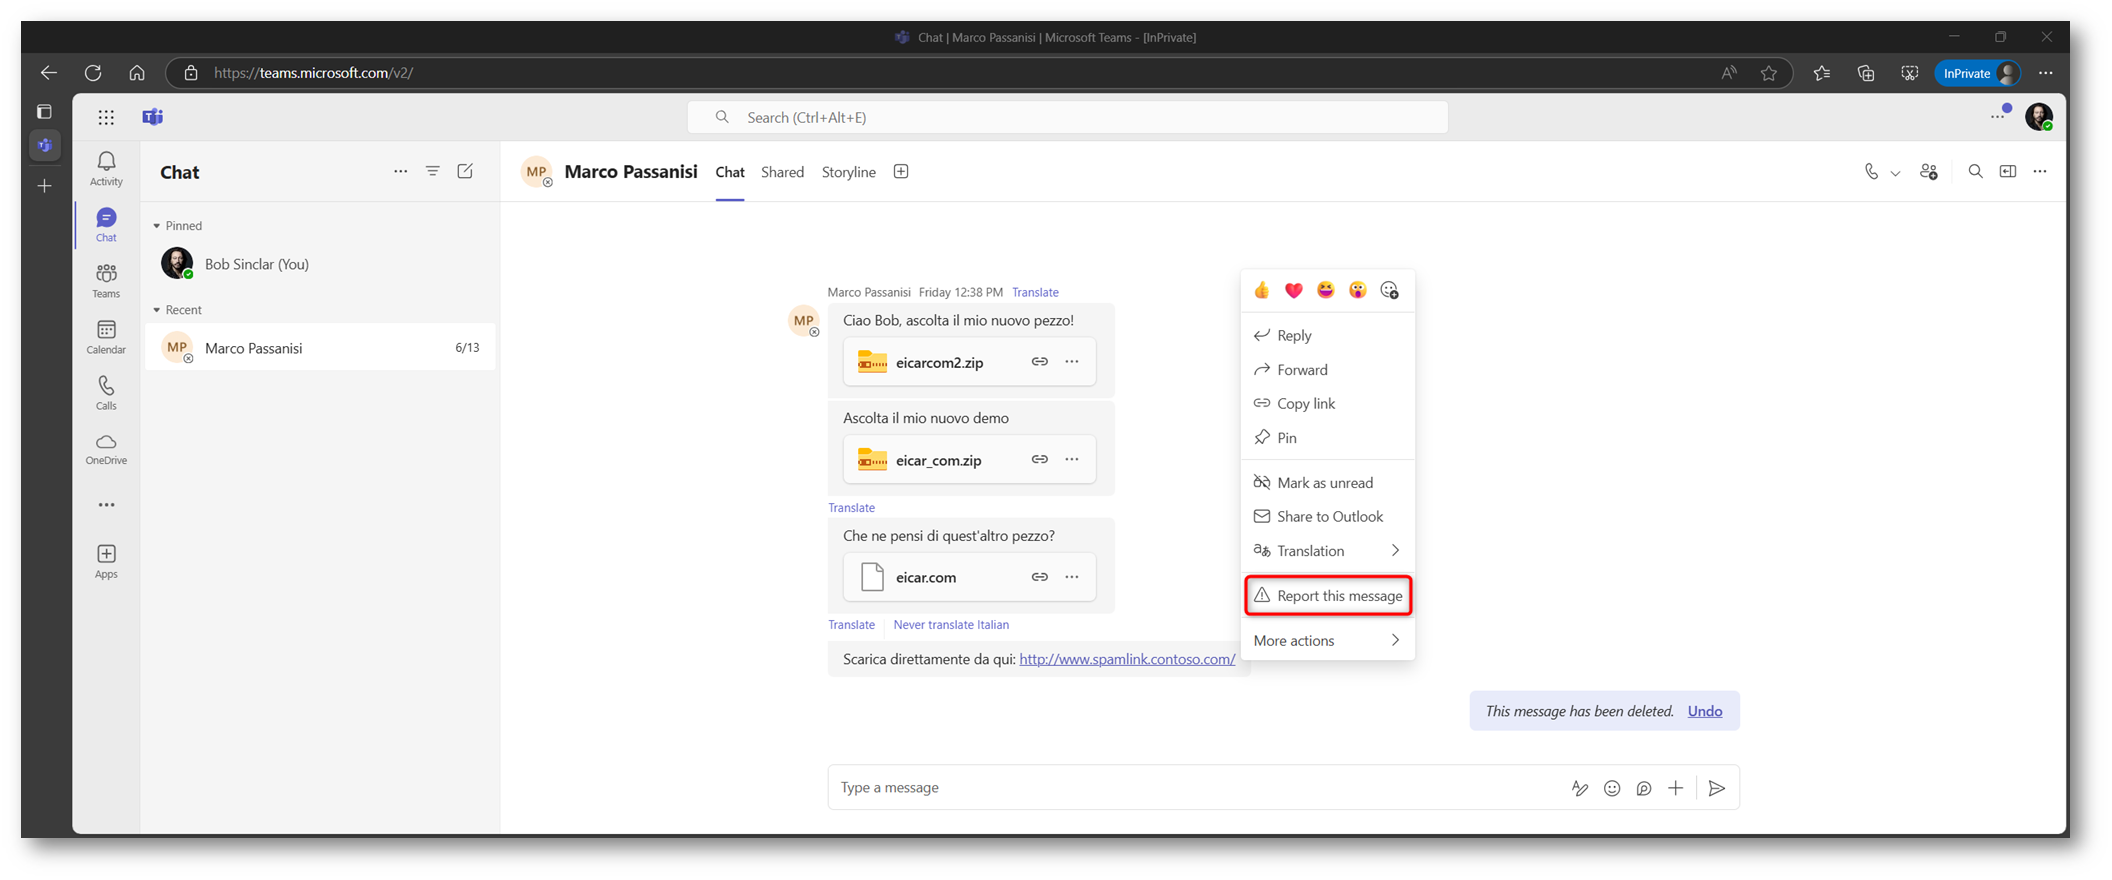
Task: Open chat in a new window
Action: pos(2007,172)
